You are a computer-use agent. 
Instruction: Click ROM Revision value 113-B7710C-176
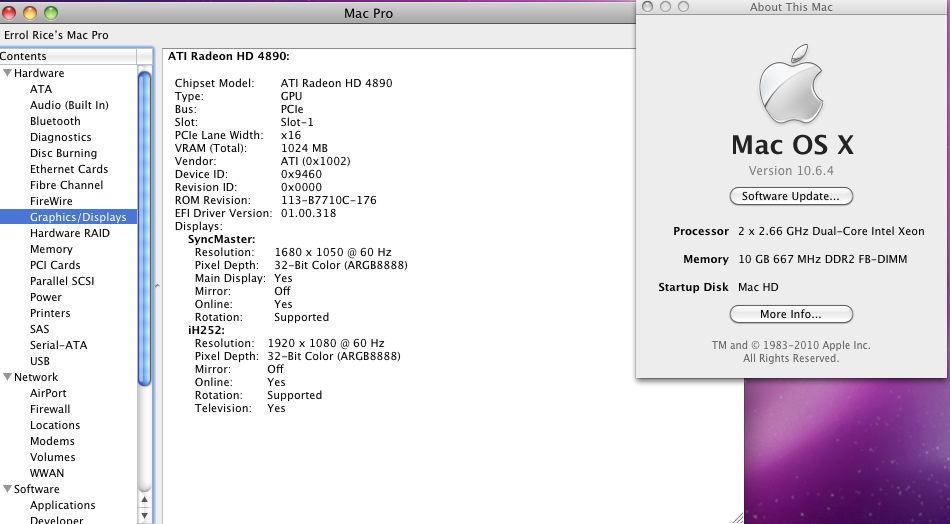(x=328, y=200)
